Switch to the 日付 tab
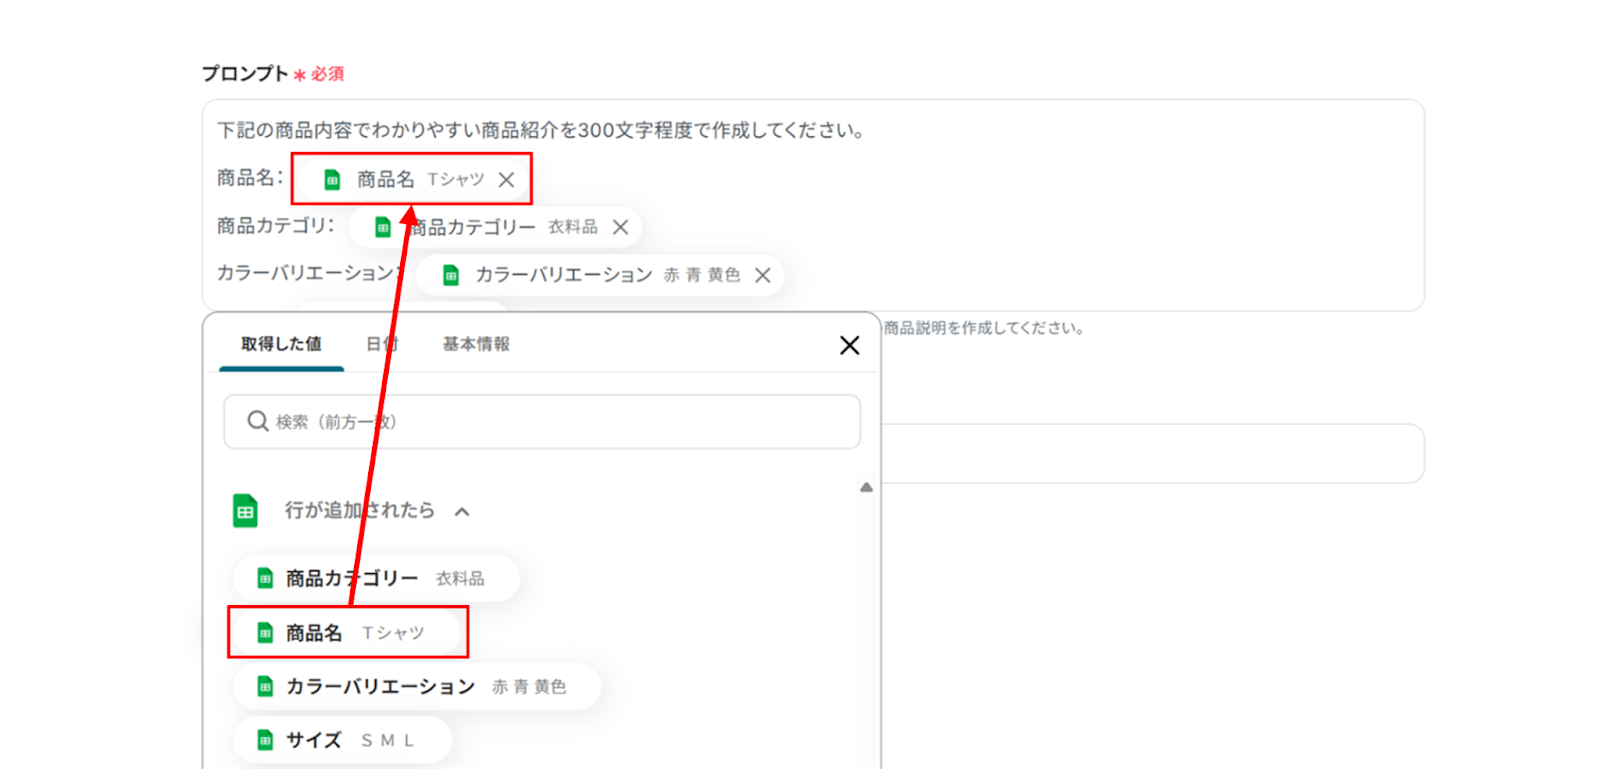 (381, 344)
